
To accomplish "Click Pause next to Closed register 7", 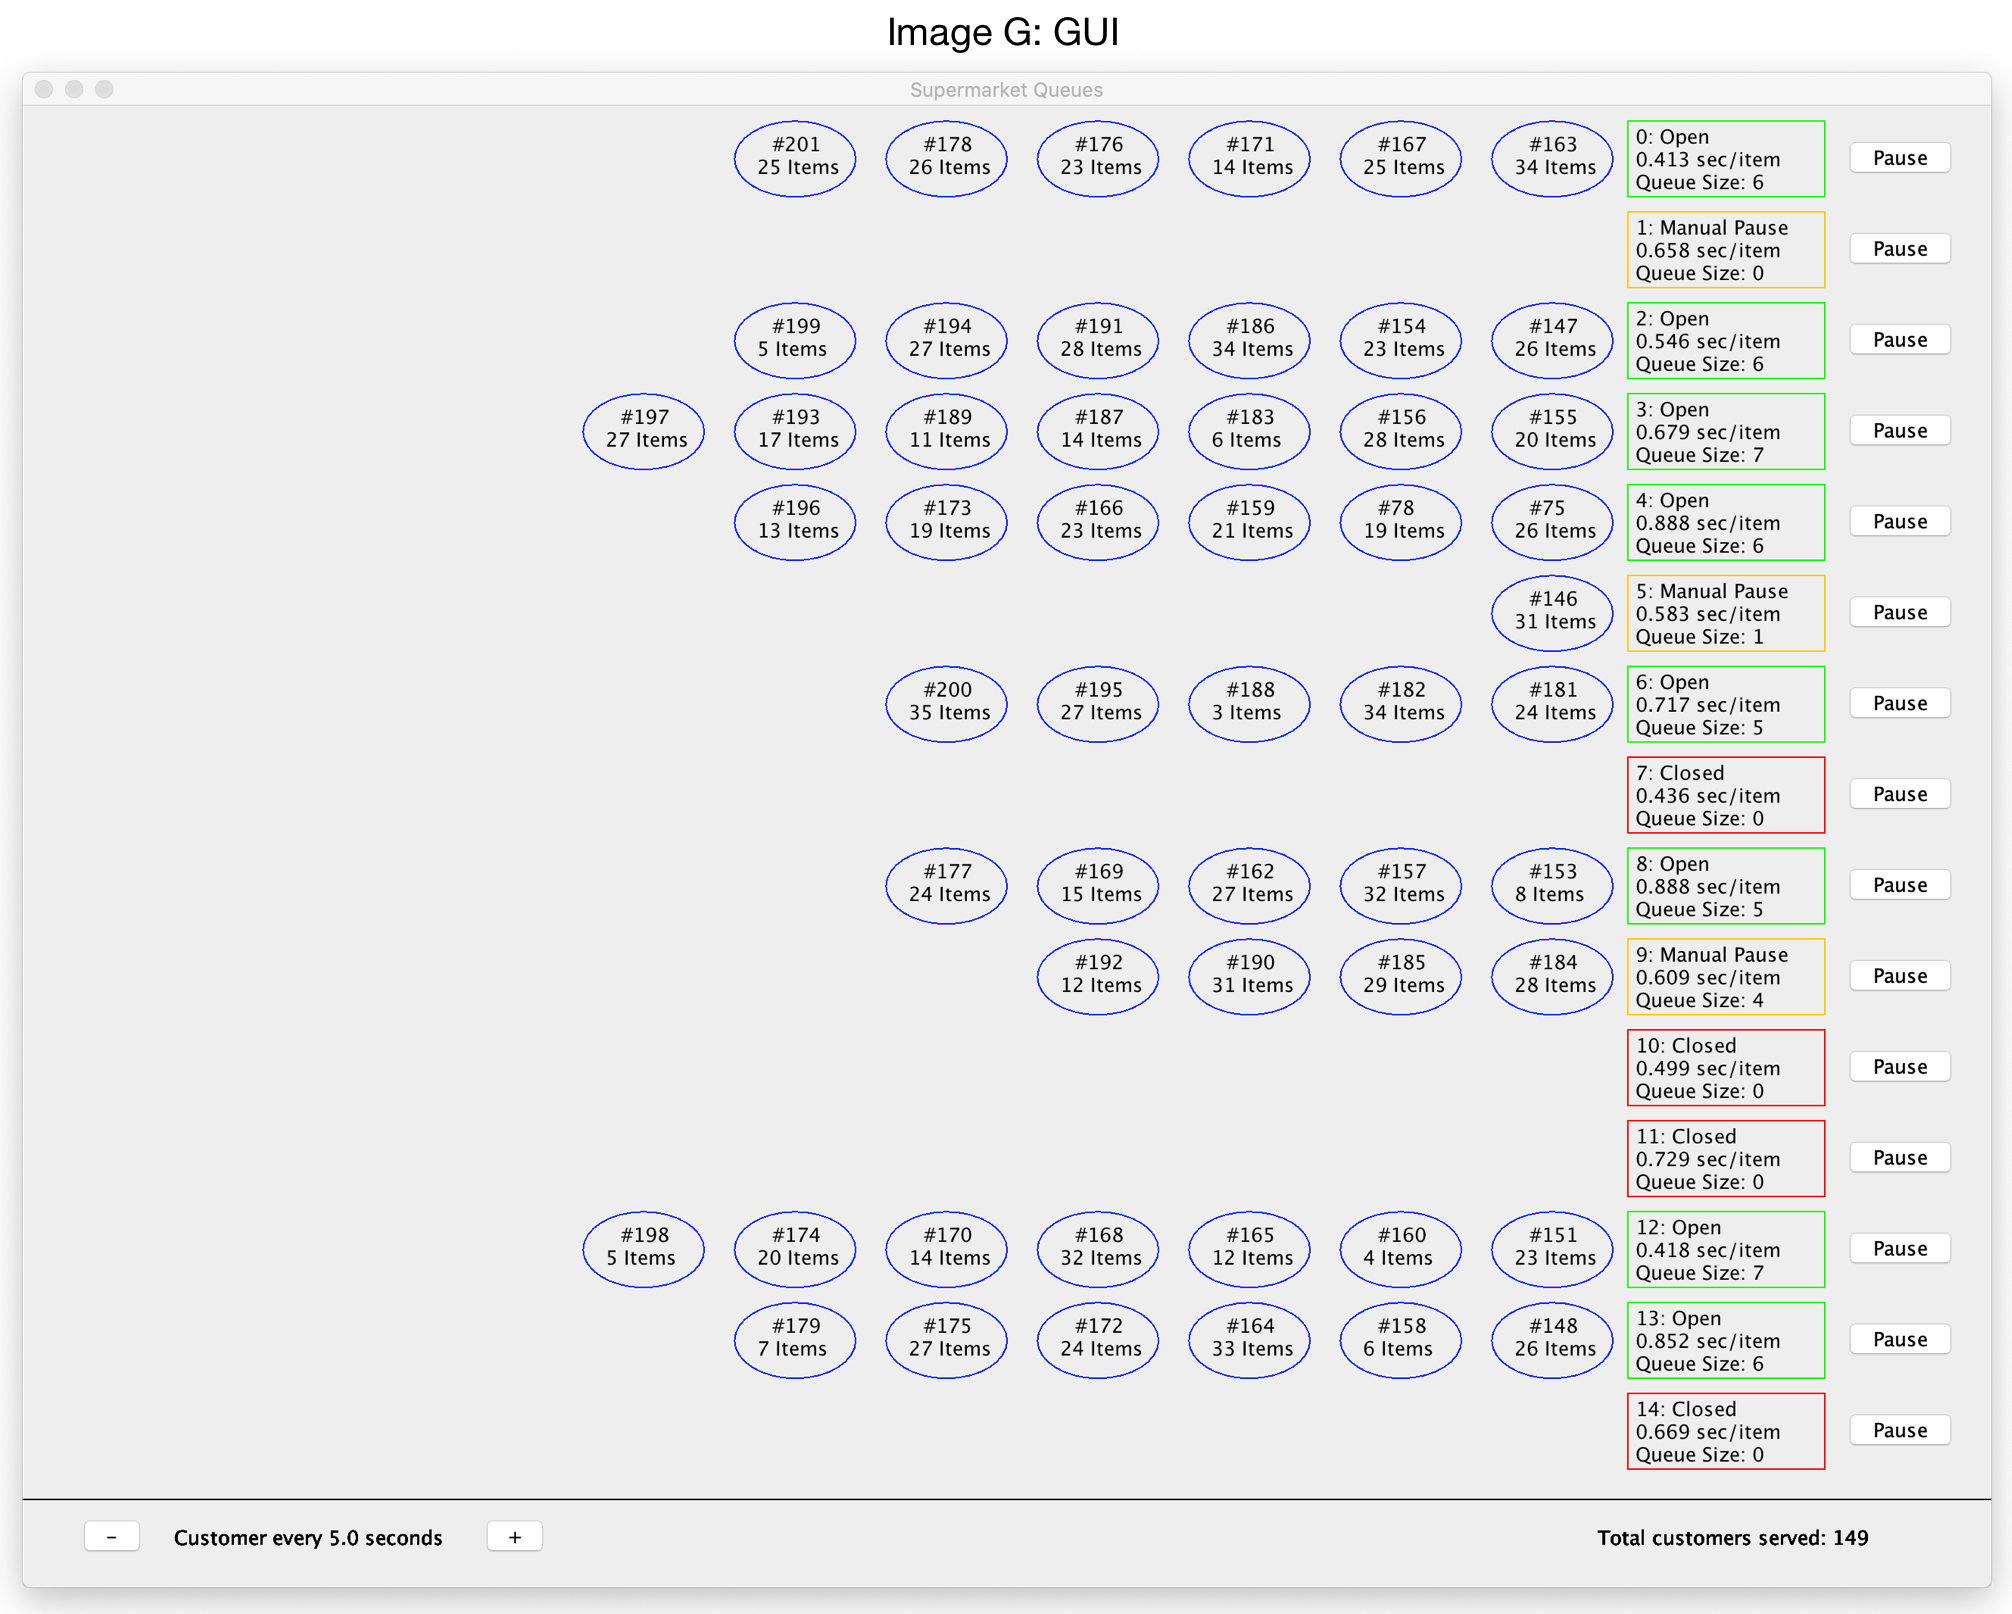I will click(1899, 794).
